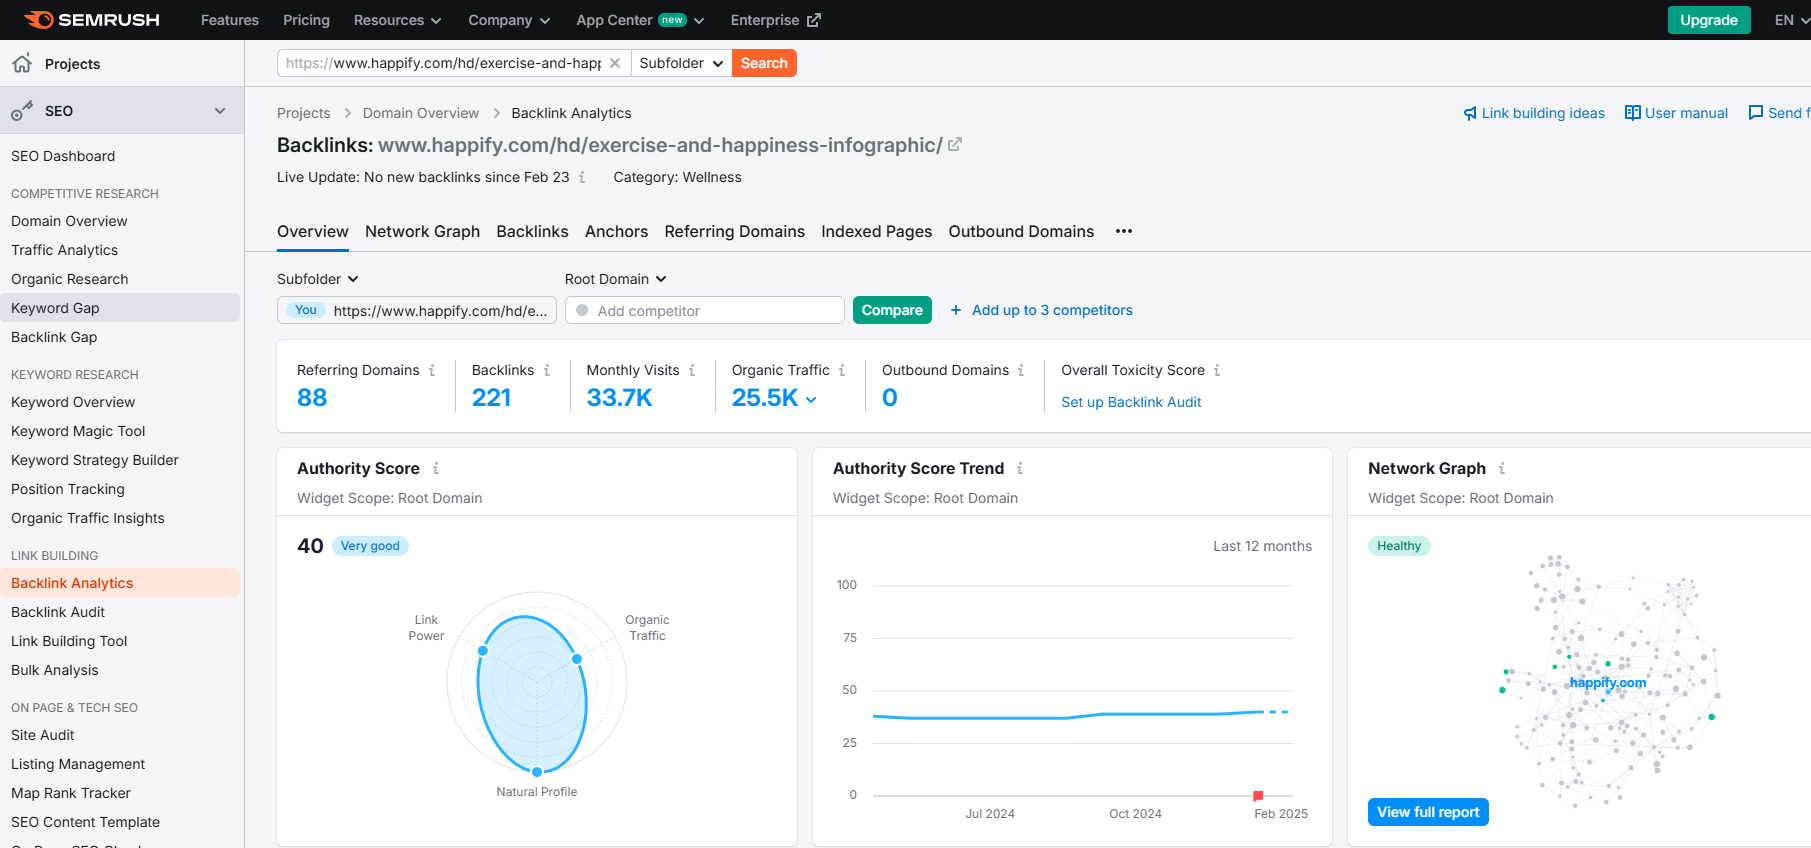Expand the Company menu
The height and width of the screenshot is (848, 1811).
pyautogui.click(x=509, y=20)
